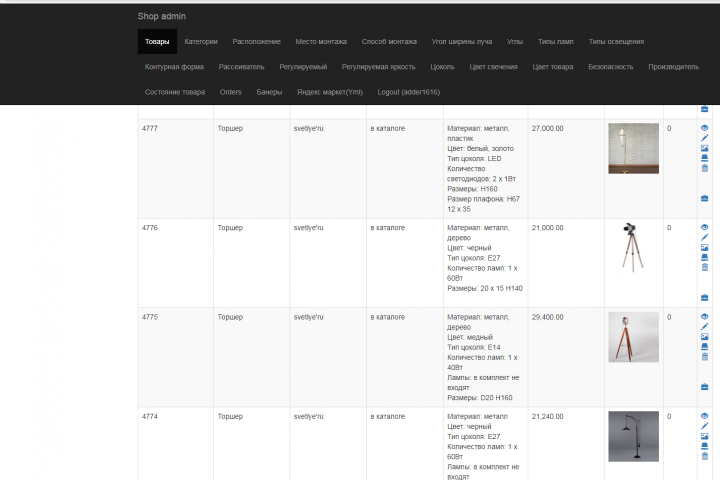Click the briefcase icon in row 4776

[x=704, y=298]
